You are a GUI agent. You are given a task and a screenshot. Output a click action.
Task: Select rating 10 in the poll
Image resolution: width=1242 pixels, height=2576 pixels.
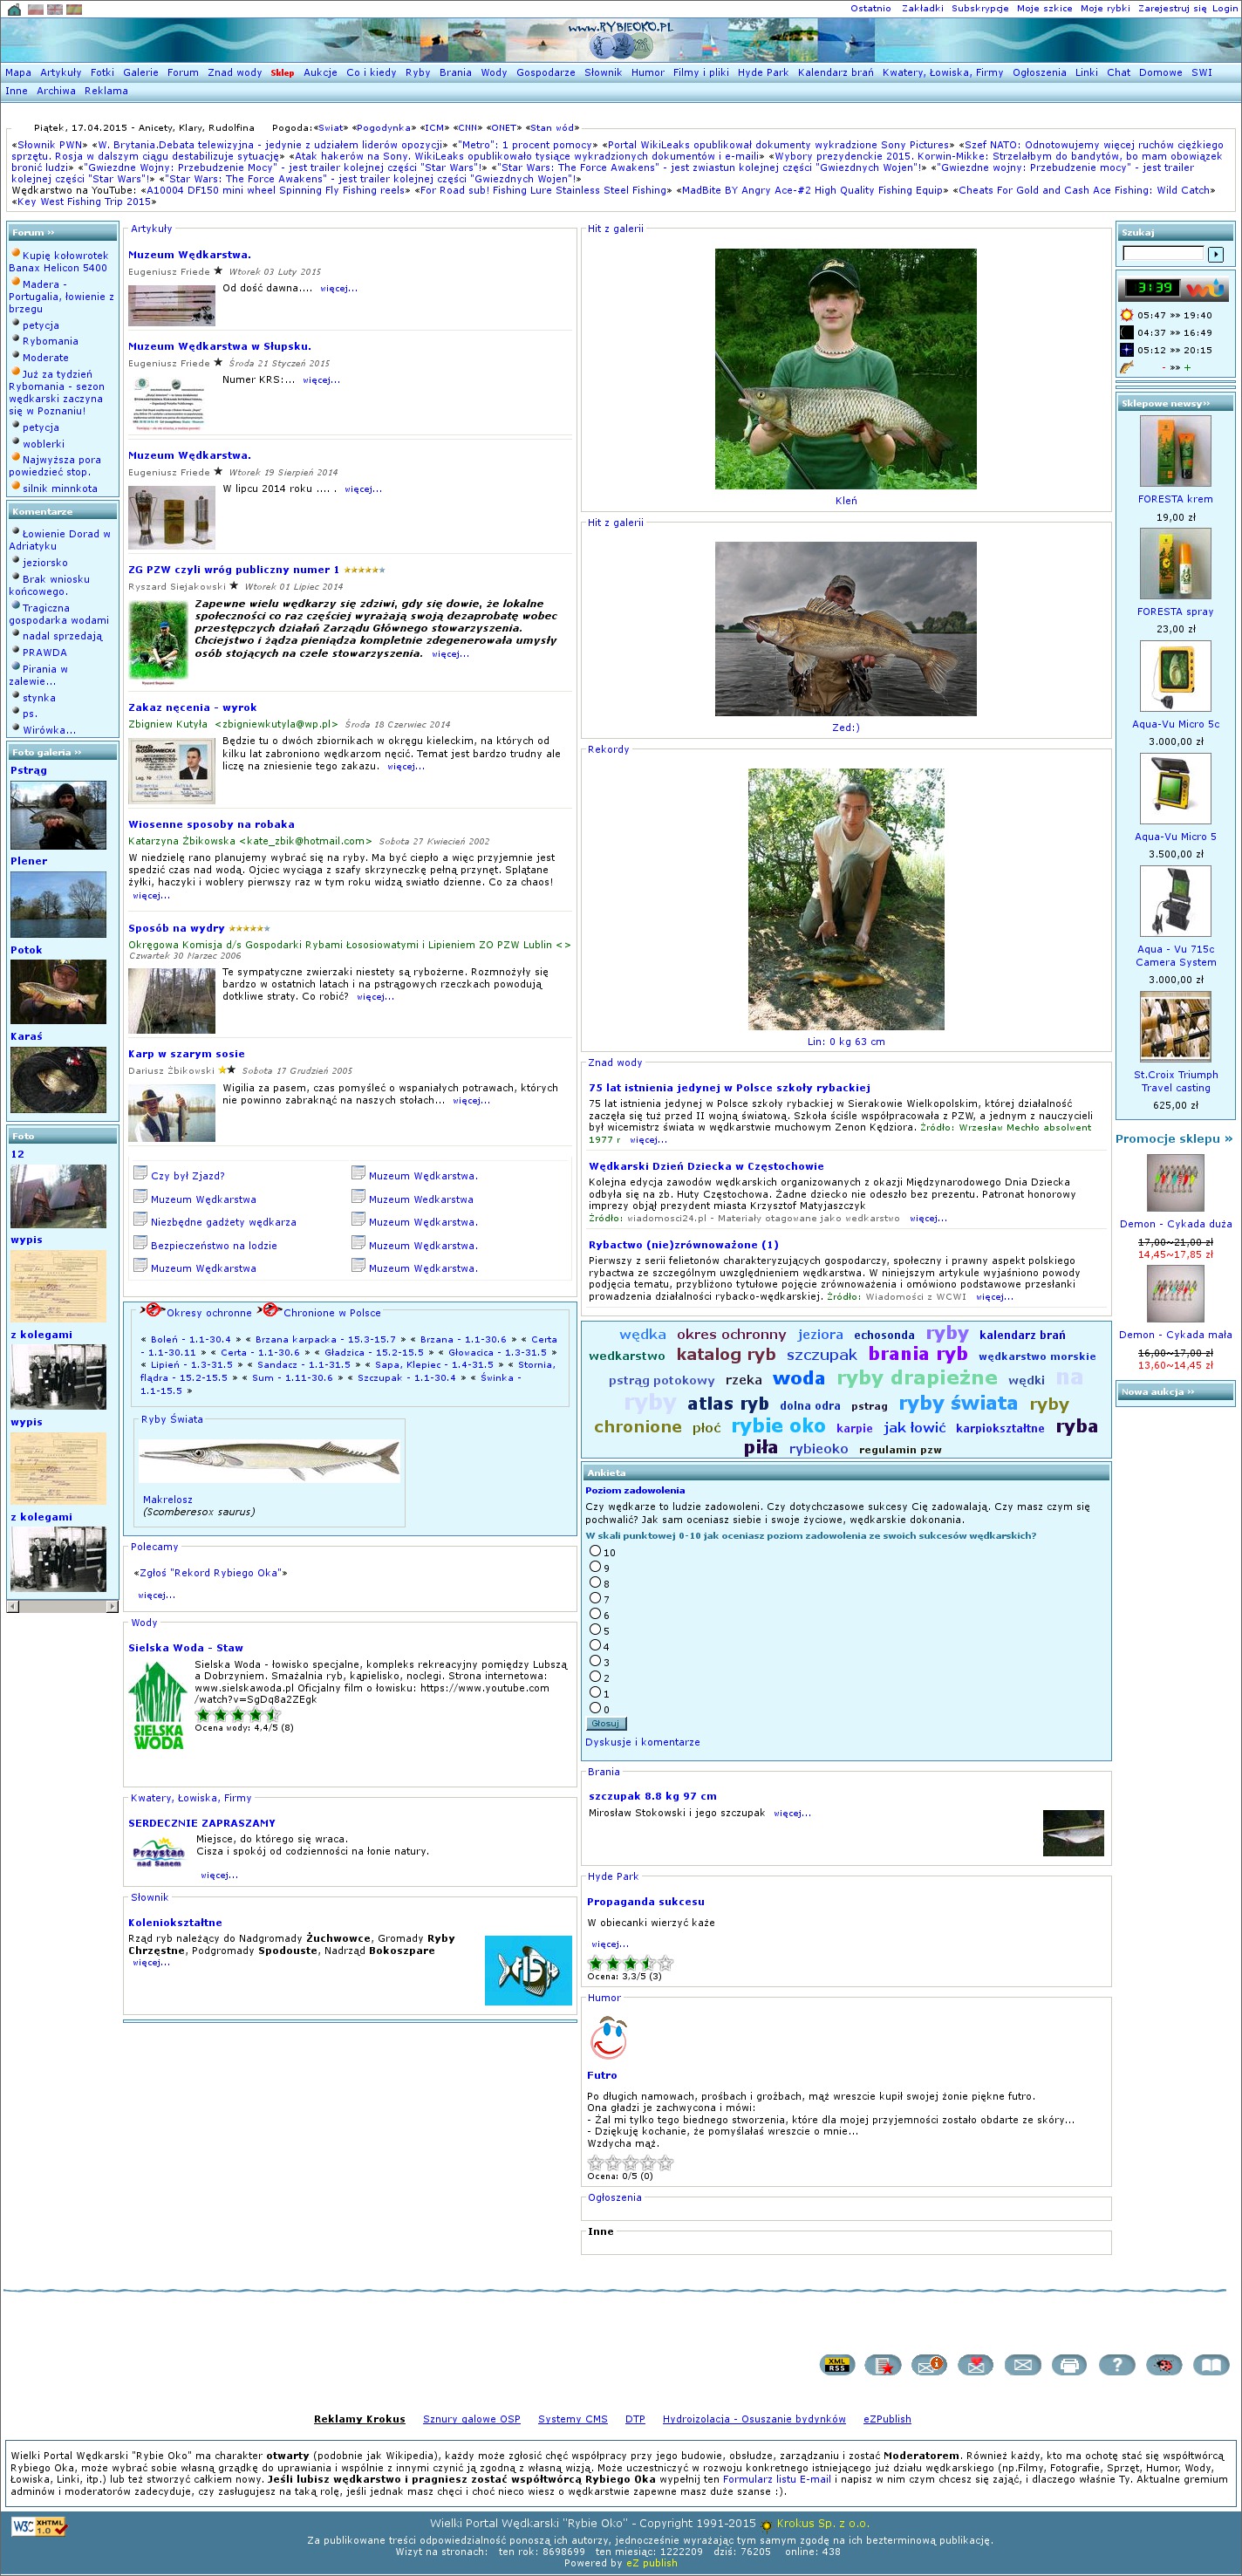(595, 1551)
